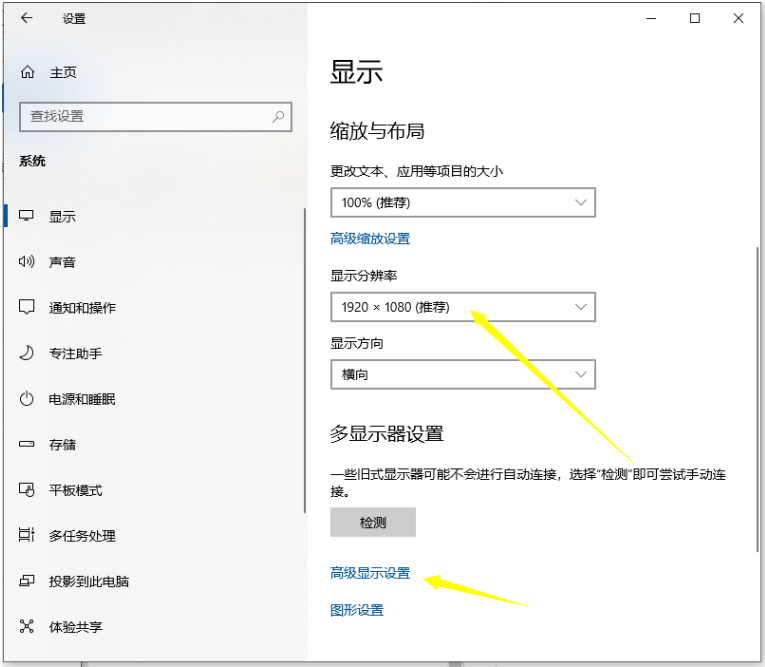Click the Display (显示) monitor icon
Screen dimensions: 765x667
coord(27,216)
